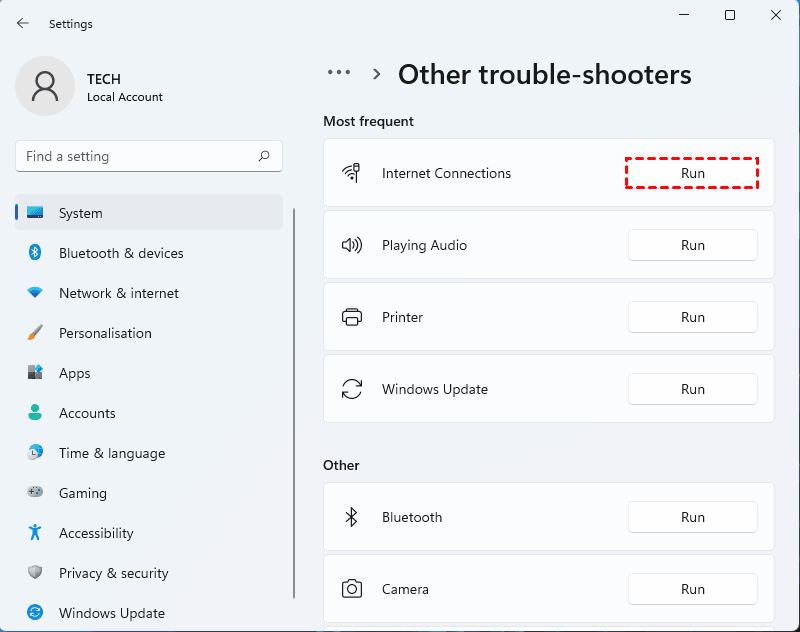800x632 pixels.
Task: Select Accounts in the sidebar
Action: [x=87, y=413]
